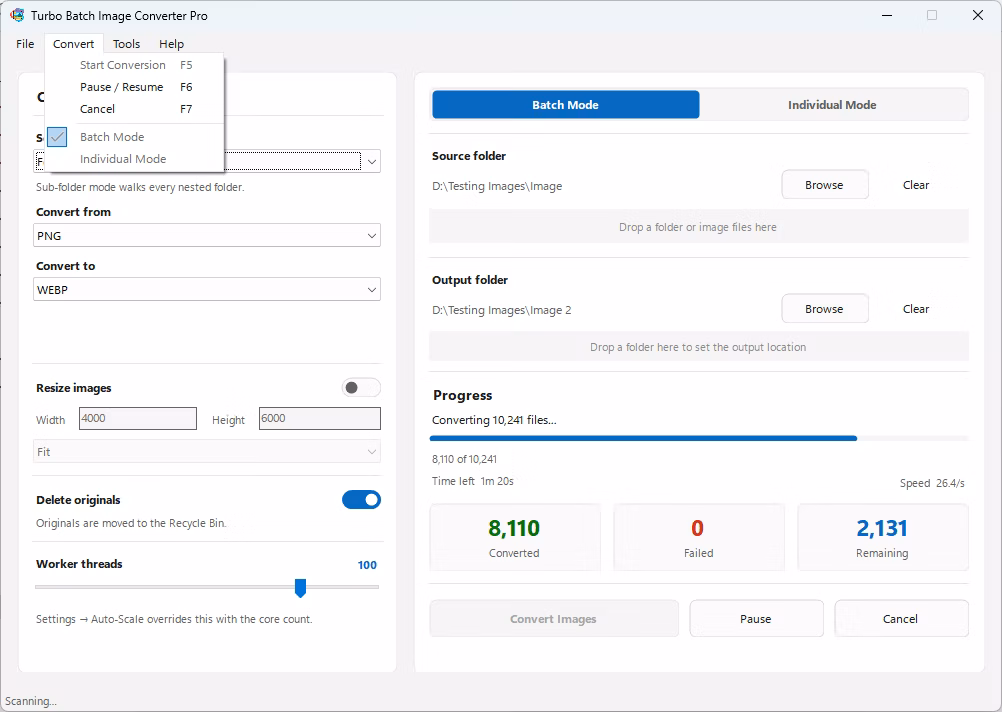This screenshot has width=1002, height=712.
Task: Click the 8,110 Converted counter card
Action: [x=514, y=538]
